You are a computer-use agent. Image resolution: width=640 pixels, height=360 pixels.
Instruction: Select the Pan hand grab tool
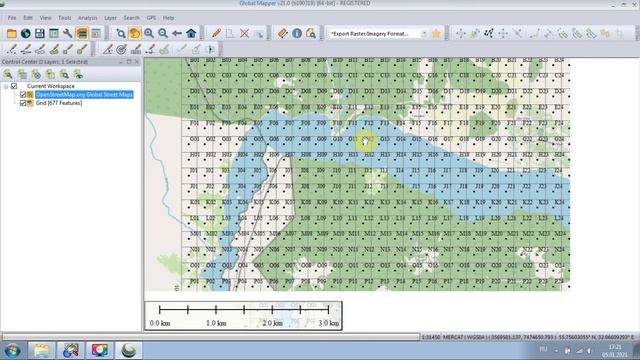[x=135, y=33]
